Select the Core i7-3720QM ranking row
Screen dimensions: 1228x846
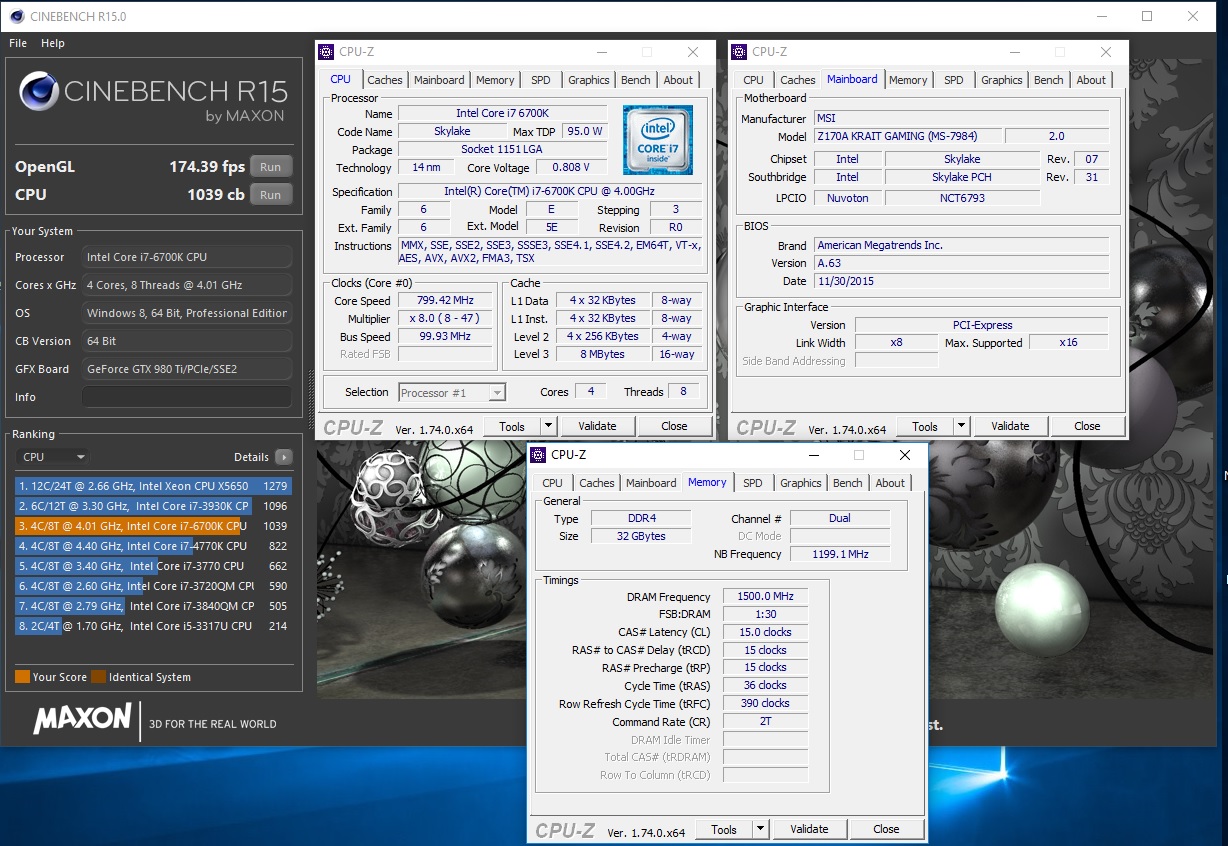pyautogui.click(x=153, y=586)
